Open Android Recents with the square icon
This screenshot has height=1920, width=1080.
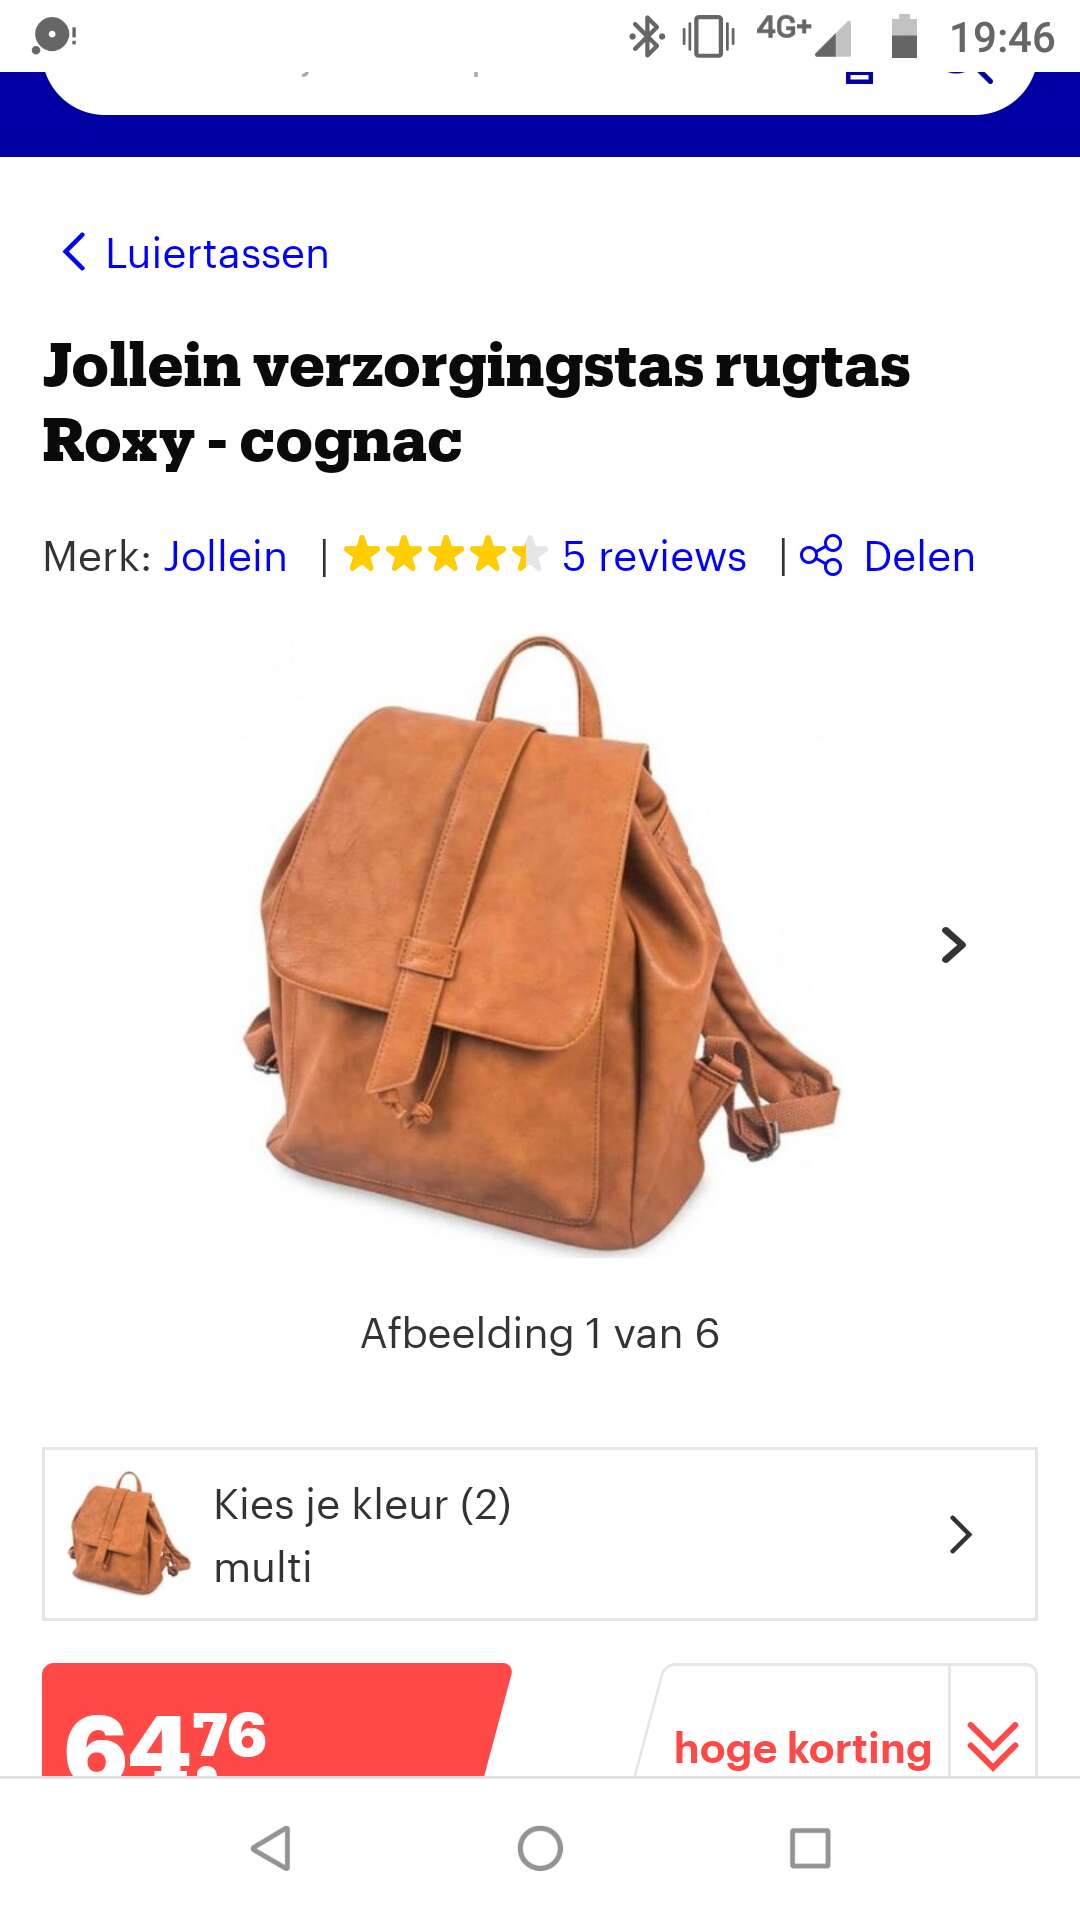click(x=810, y=1848)
